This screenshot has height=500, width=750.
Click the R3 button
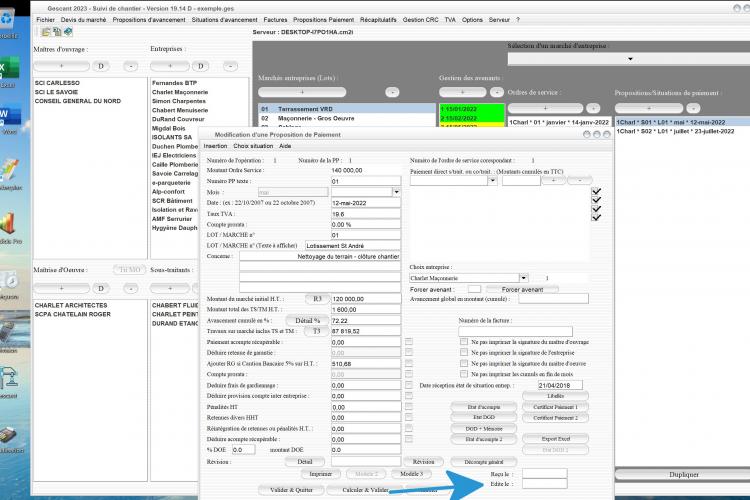tap(317, 299)
